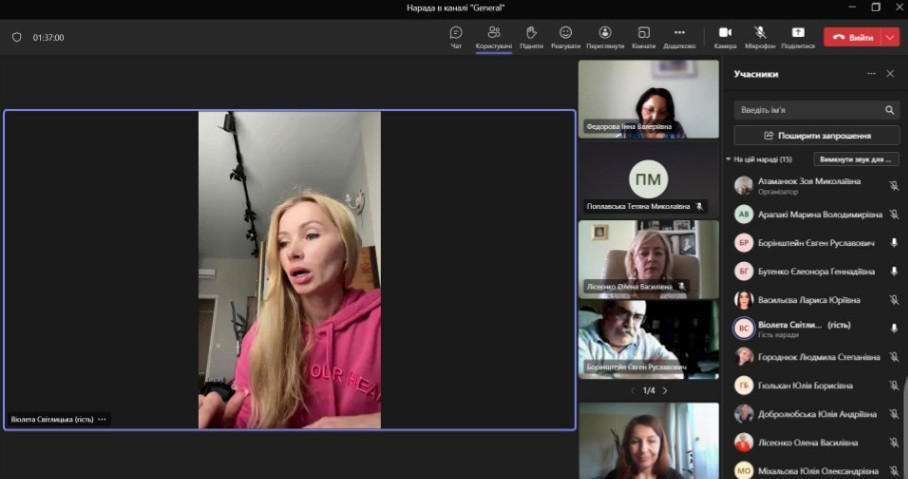The height and width of the screenshot is (479, 908).
Task: Open the Кімнати (Rooms) icon
Action: tap(644, 33)
